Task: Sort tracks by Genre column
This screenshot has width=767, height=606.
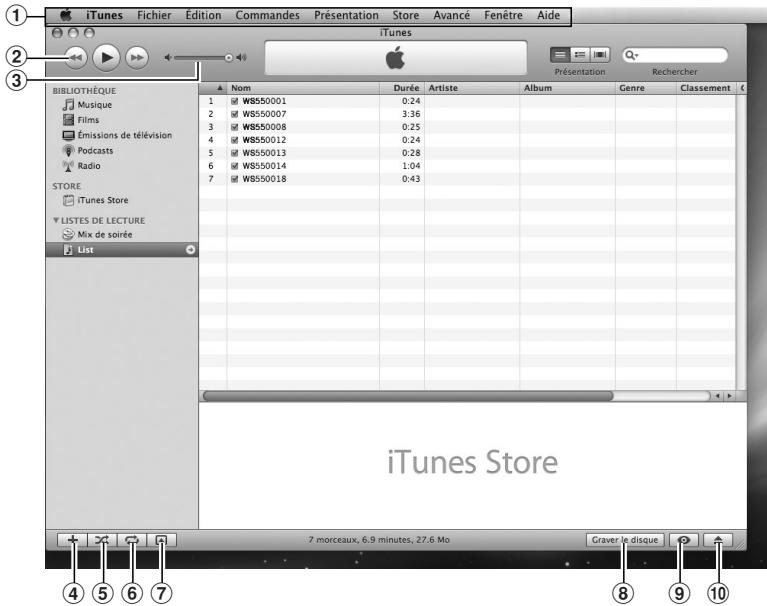Action: click(646, 88)
